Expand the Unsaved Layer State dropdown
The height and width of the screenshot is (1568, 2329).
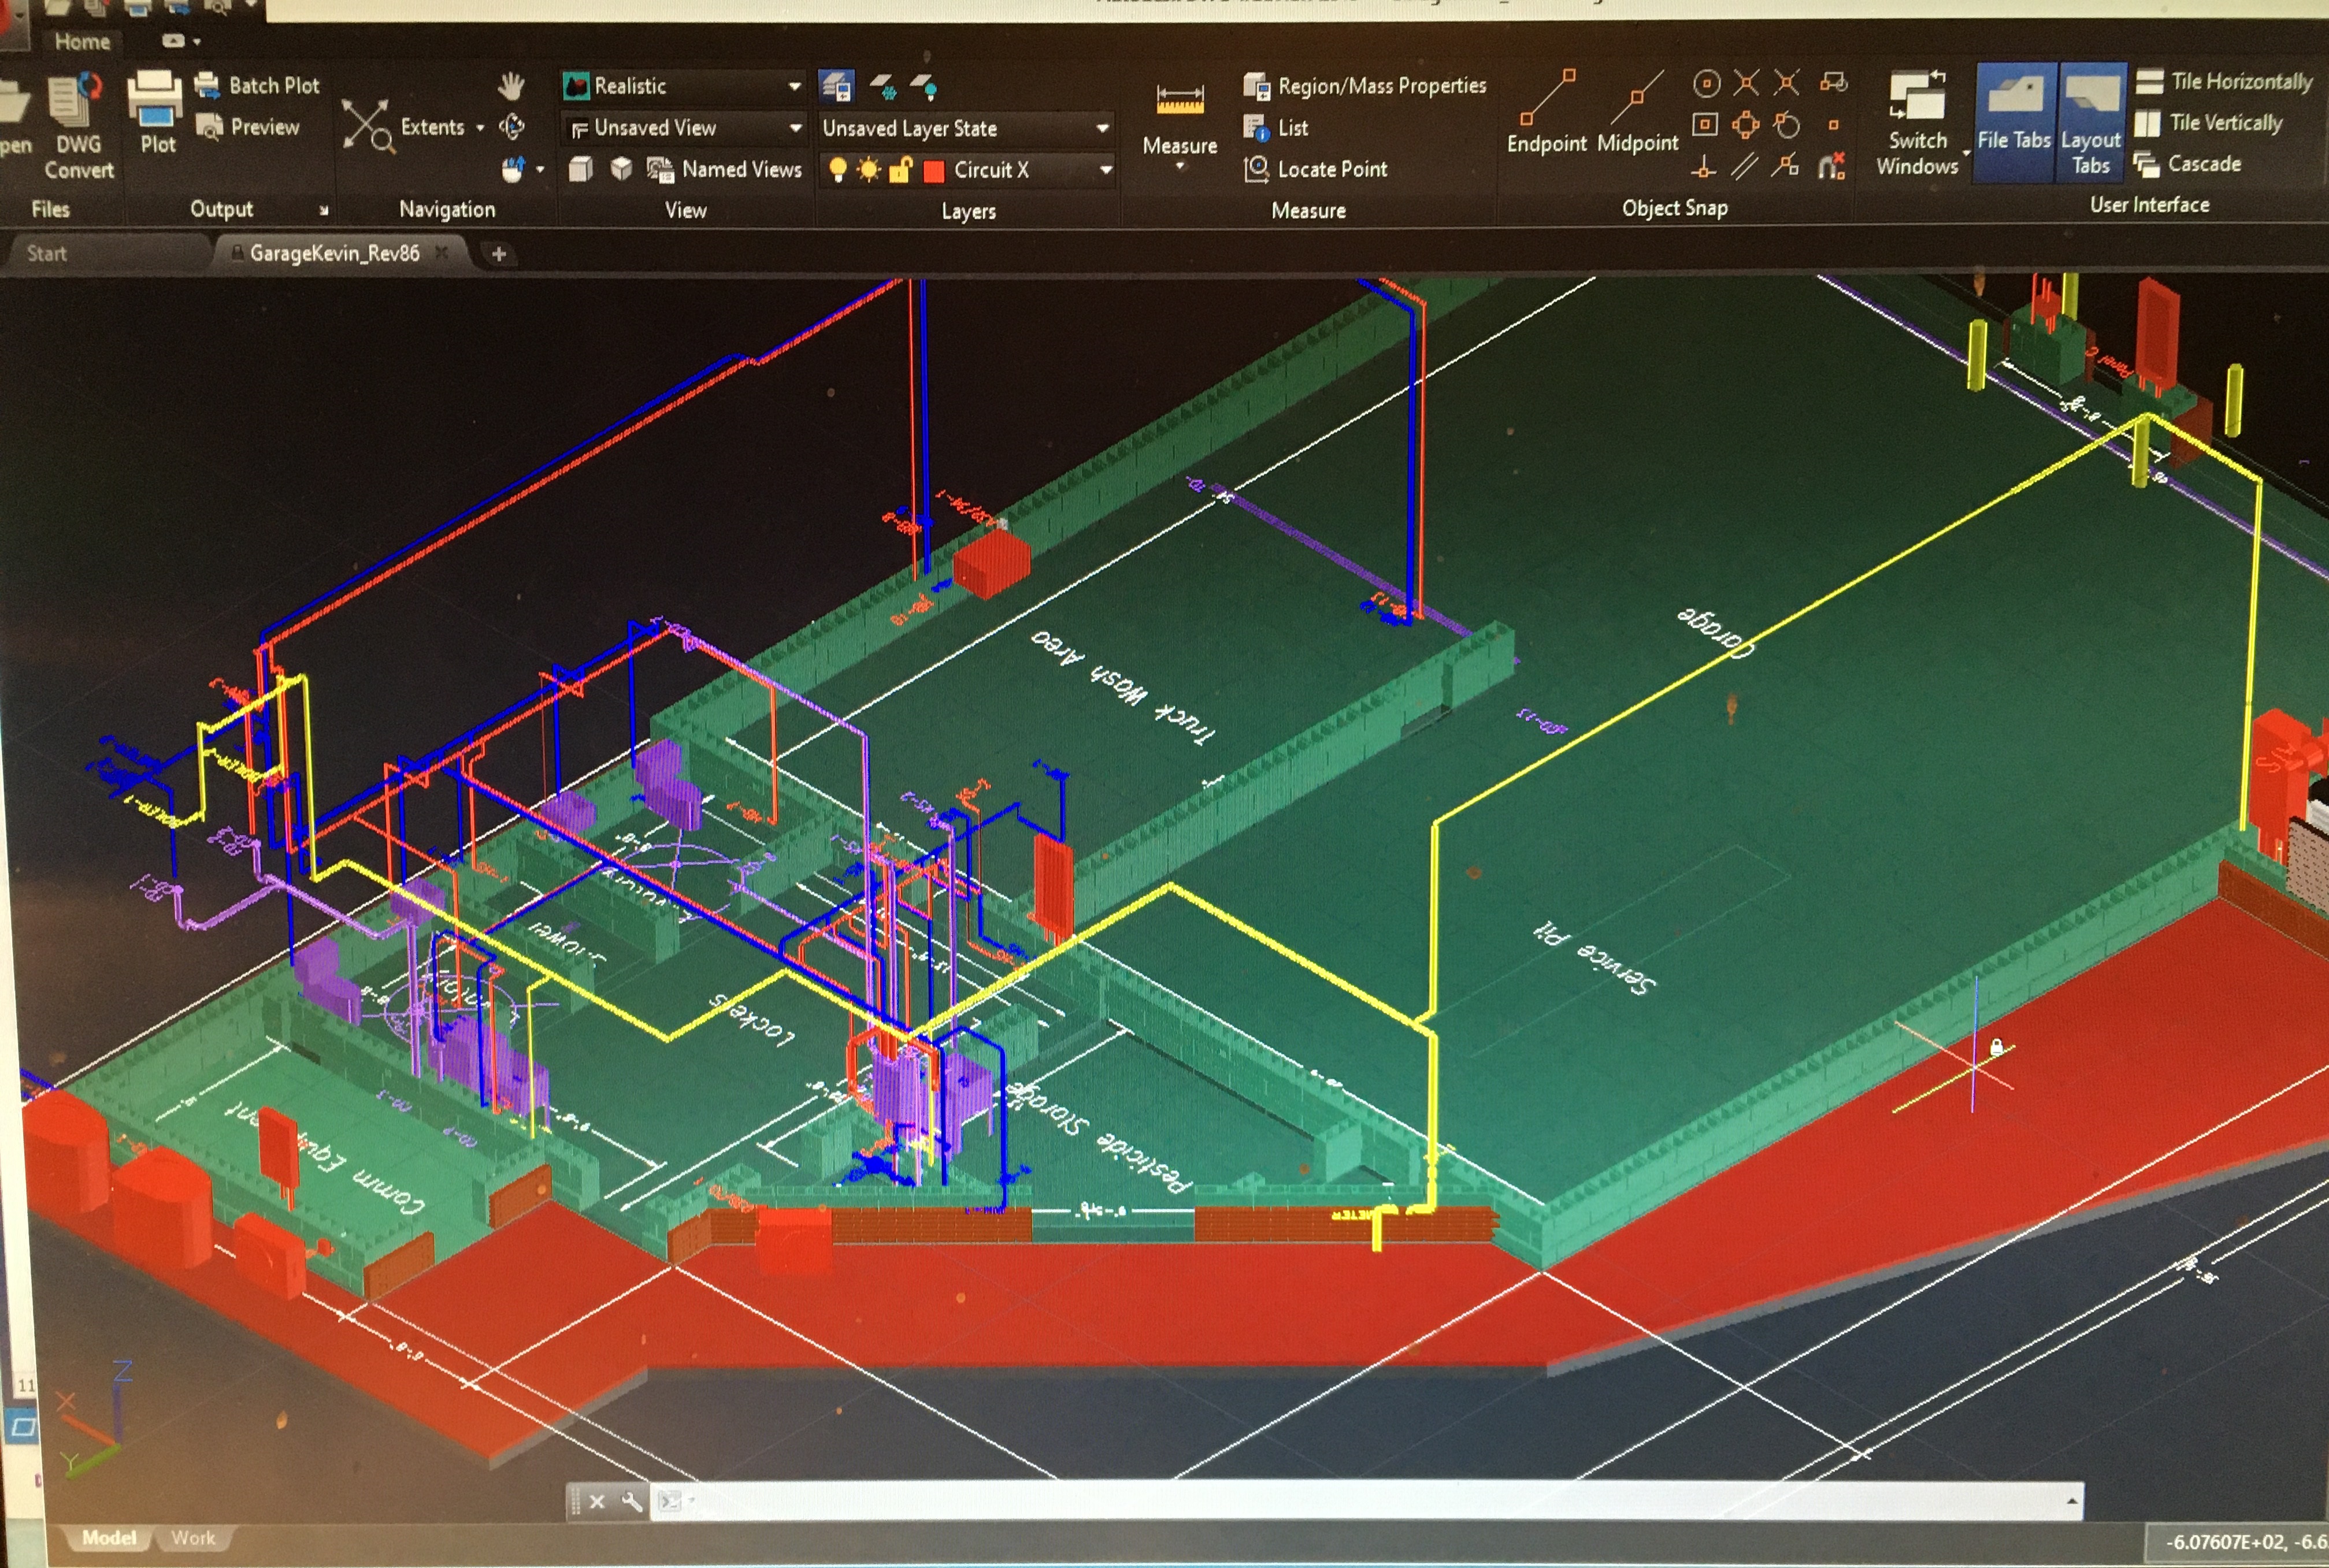pyautogui.click(x=1102, y=128)
